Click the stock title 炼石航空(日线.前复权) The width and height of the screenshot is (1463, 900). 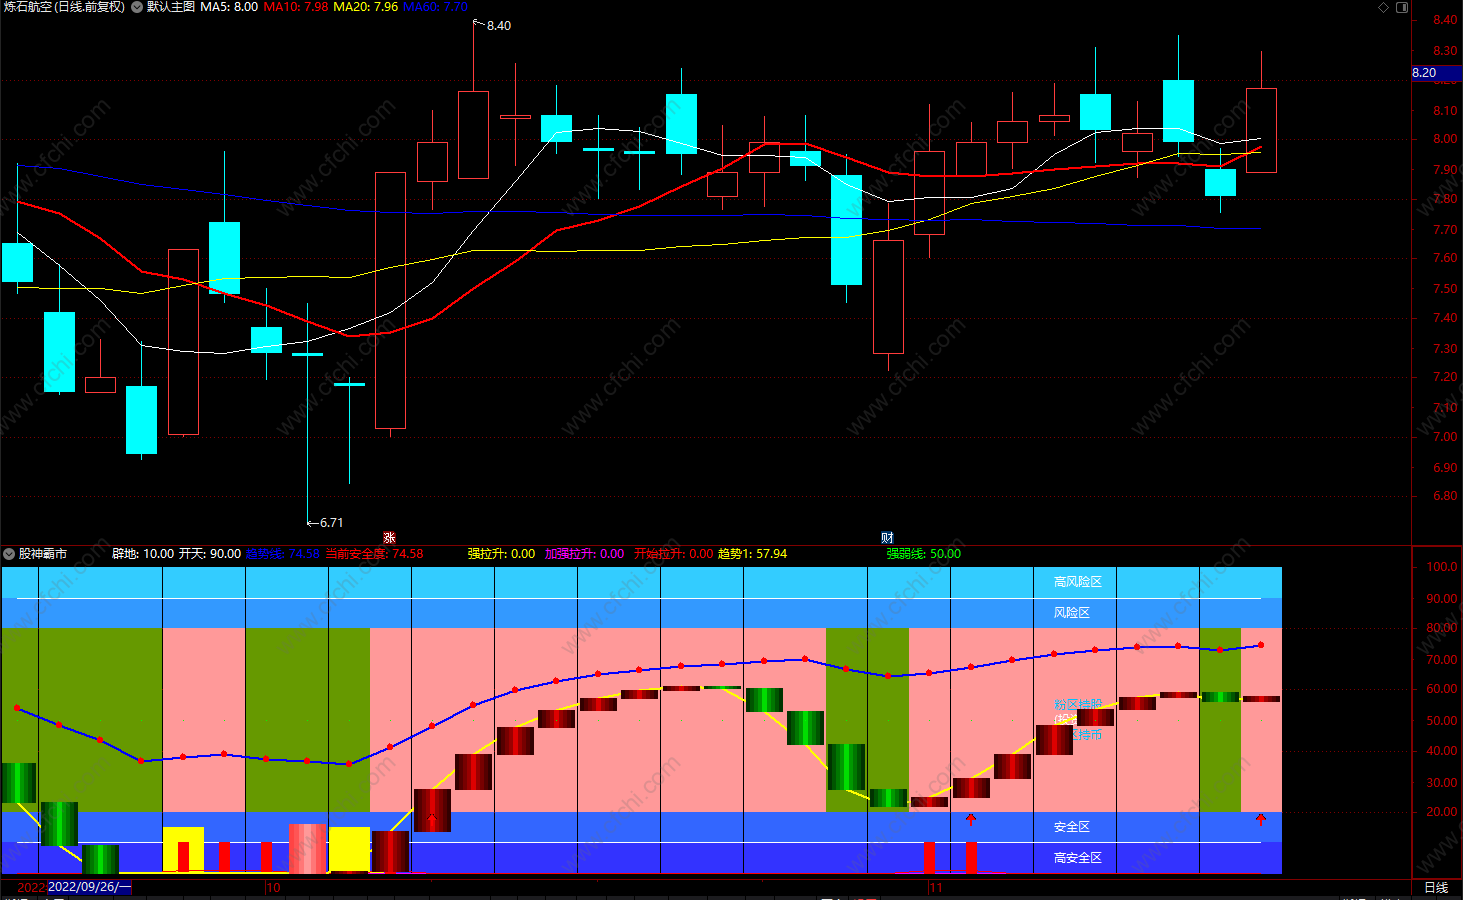point(64,7)
